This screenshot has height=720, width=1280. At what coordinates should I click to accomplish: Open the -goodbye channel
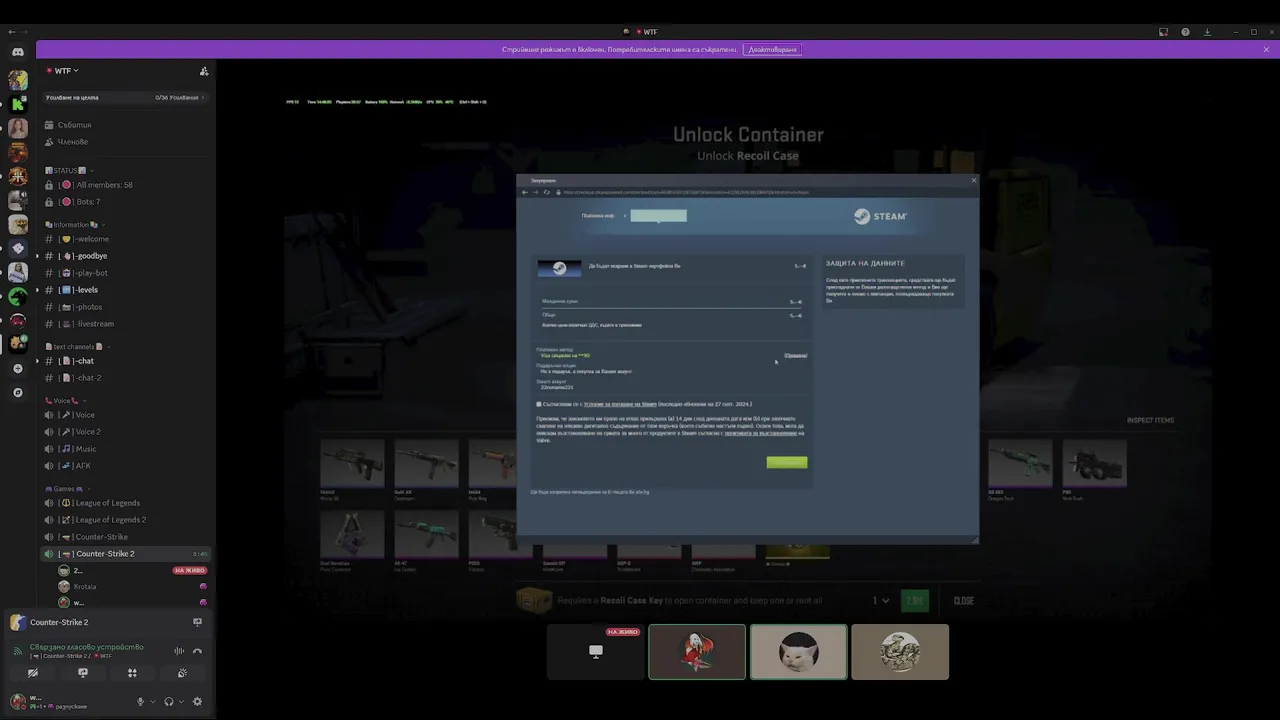pos(125,256)
